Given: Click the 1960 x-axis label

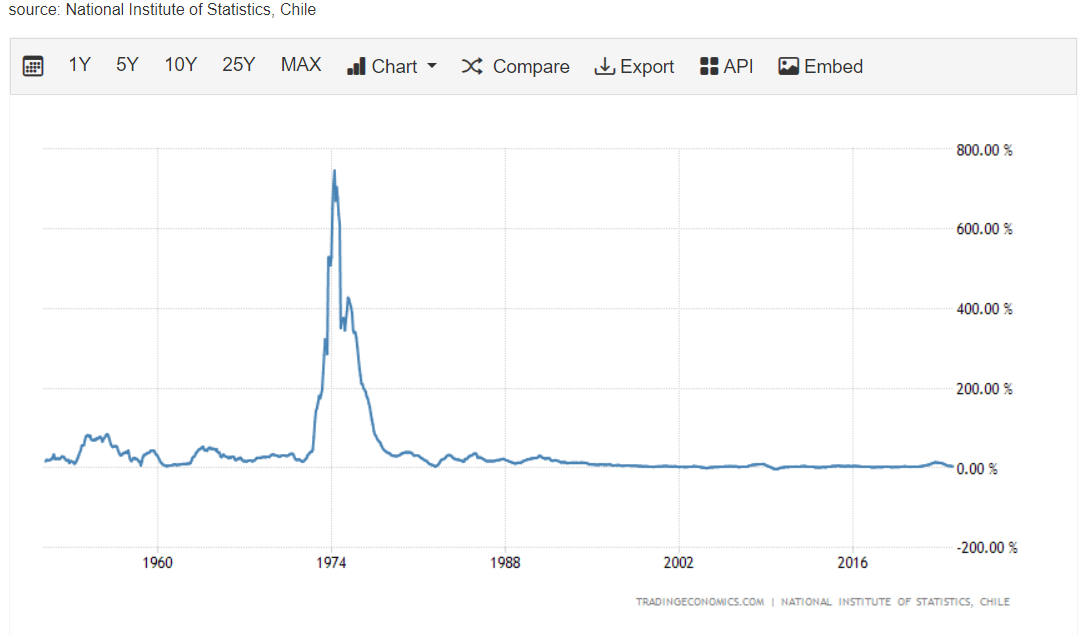Looking at the screenshot, I should tap(158, 562).
